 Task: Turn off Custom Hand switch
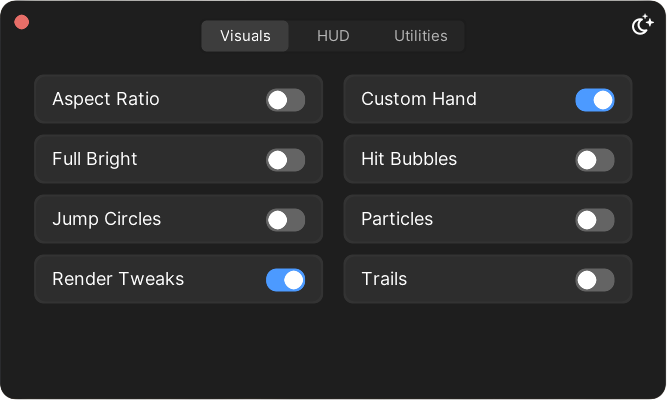[594, 100]
